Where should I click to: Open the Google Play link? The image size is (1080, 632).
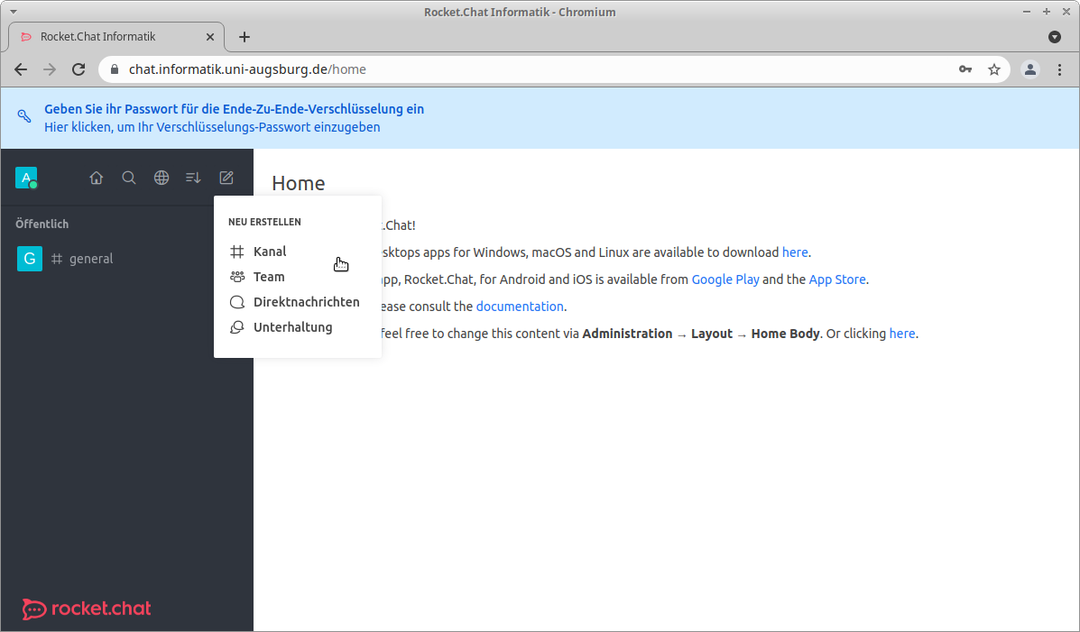tap(725, 280)
